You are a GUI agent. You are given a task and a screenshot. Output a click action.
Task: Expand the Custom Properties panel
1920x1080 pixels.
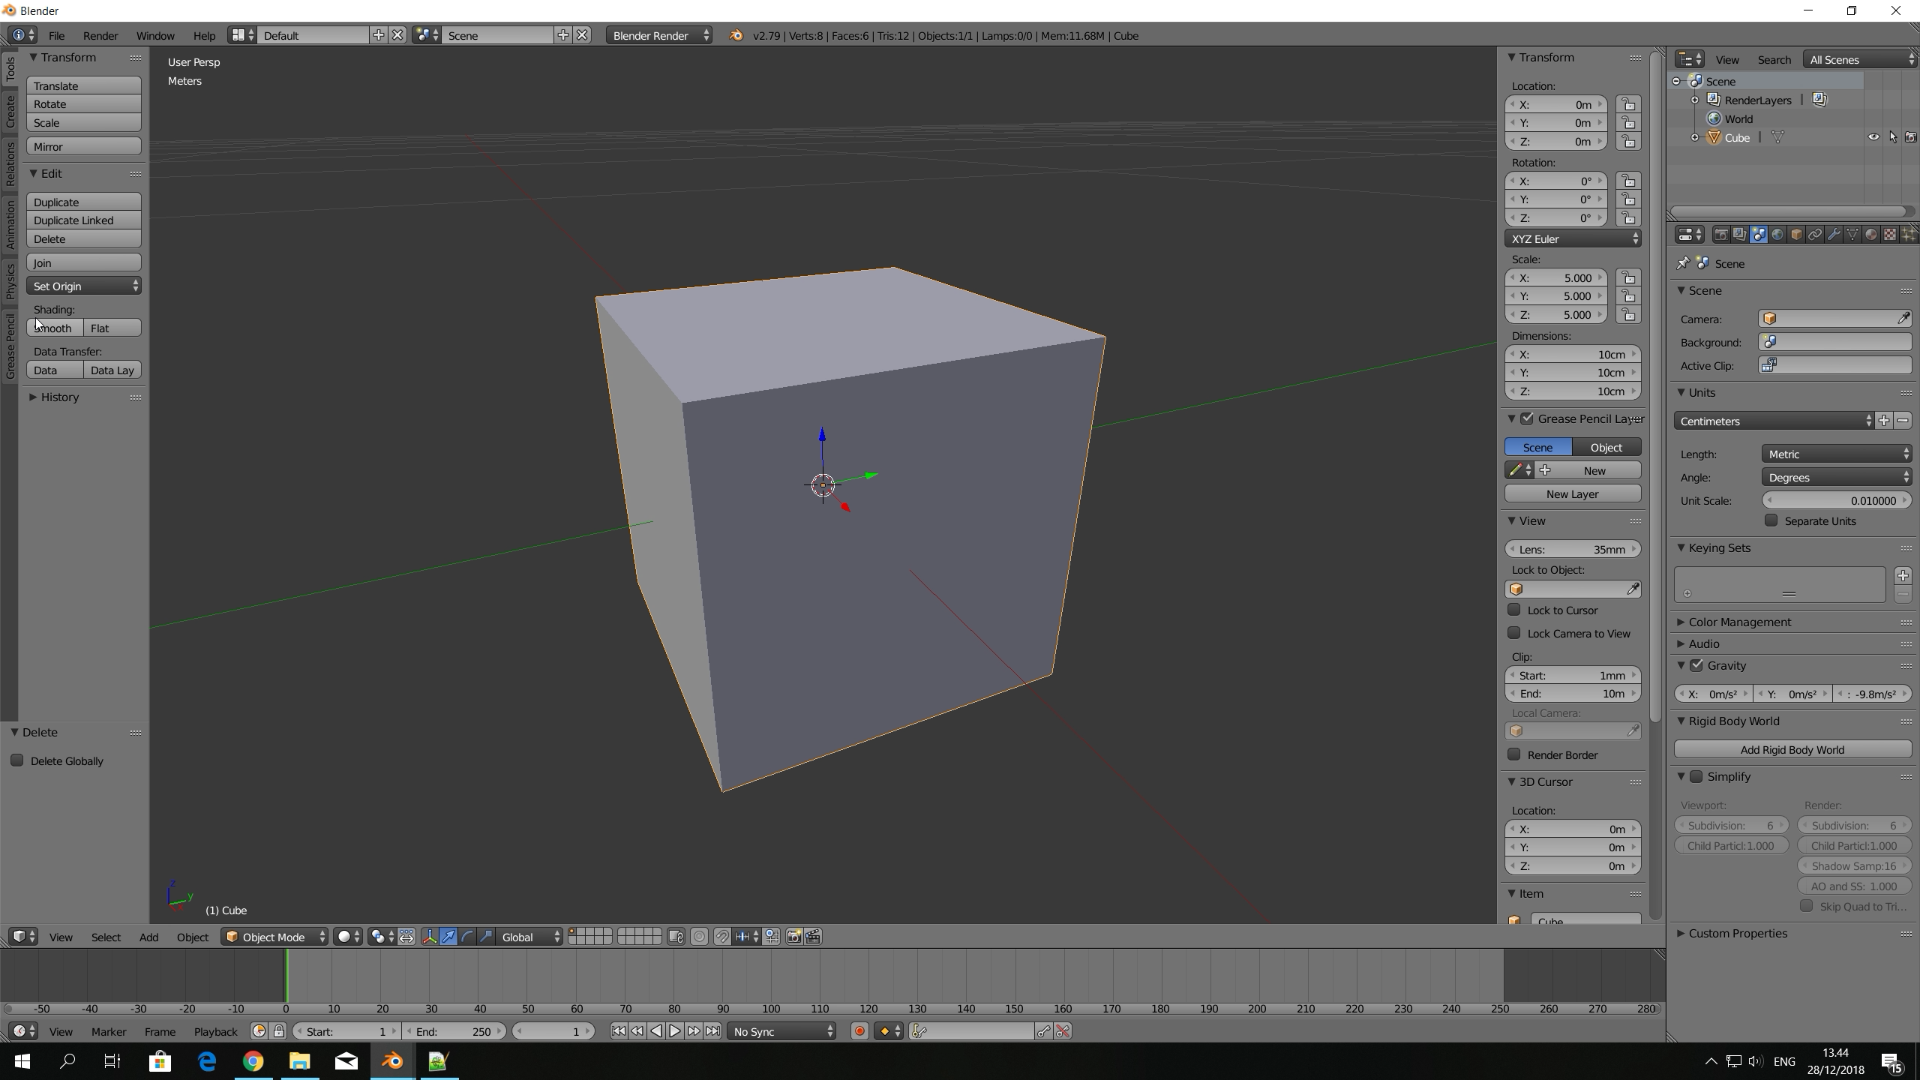pos(1737,933)
